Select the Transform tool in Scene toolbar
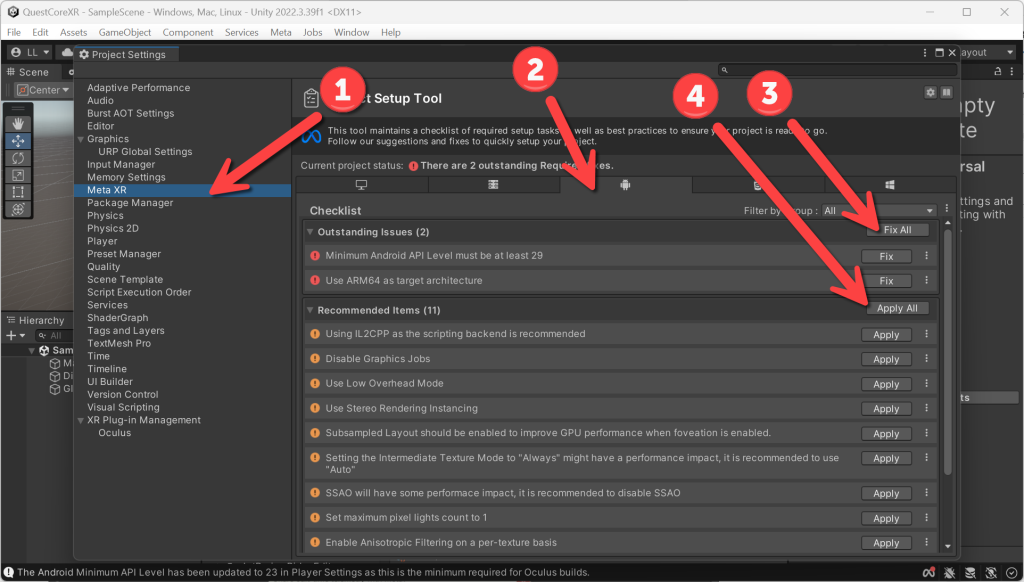Screen dimensions: 1024x582 (18, 208)
